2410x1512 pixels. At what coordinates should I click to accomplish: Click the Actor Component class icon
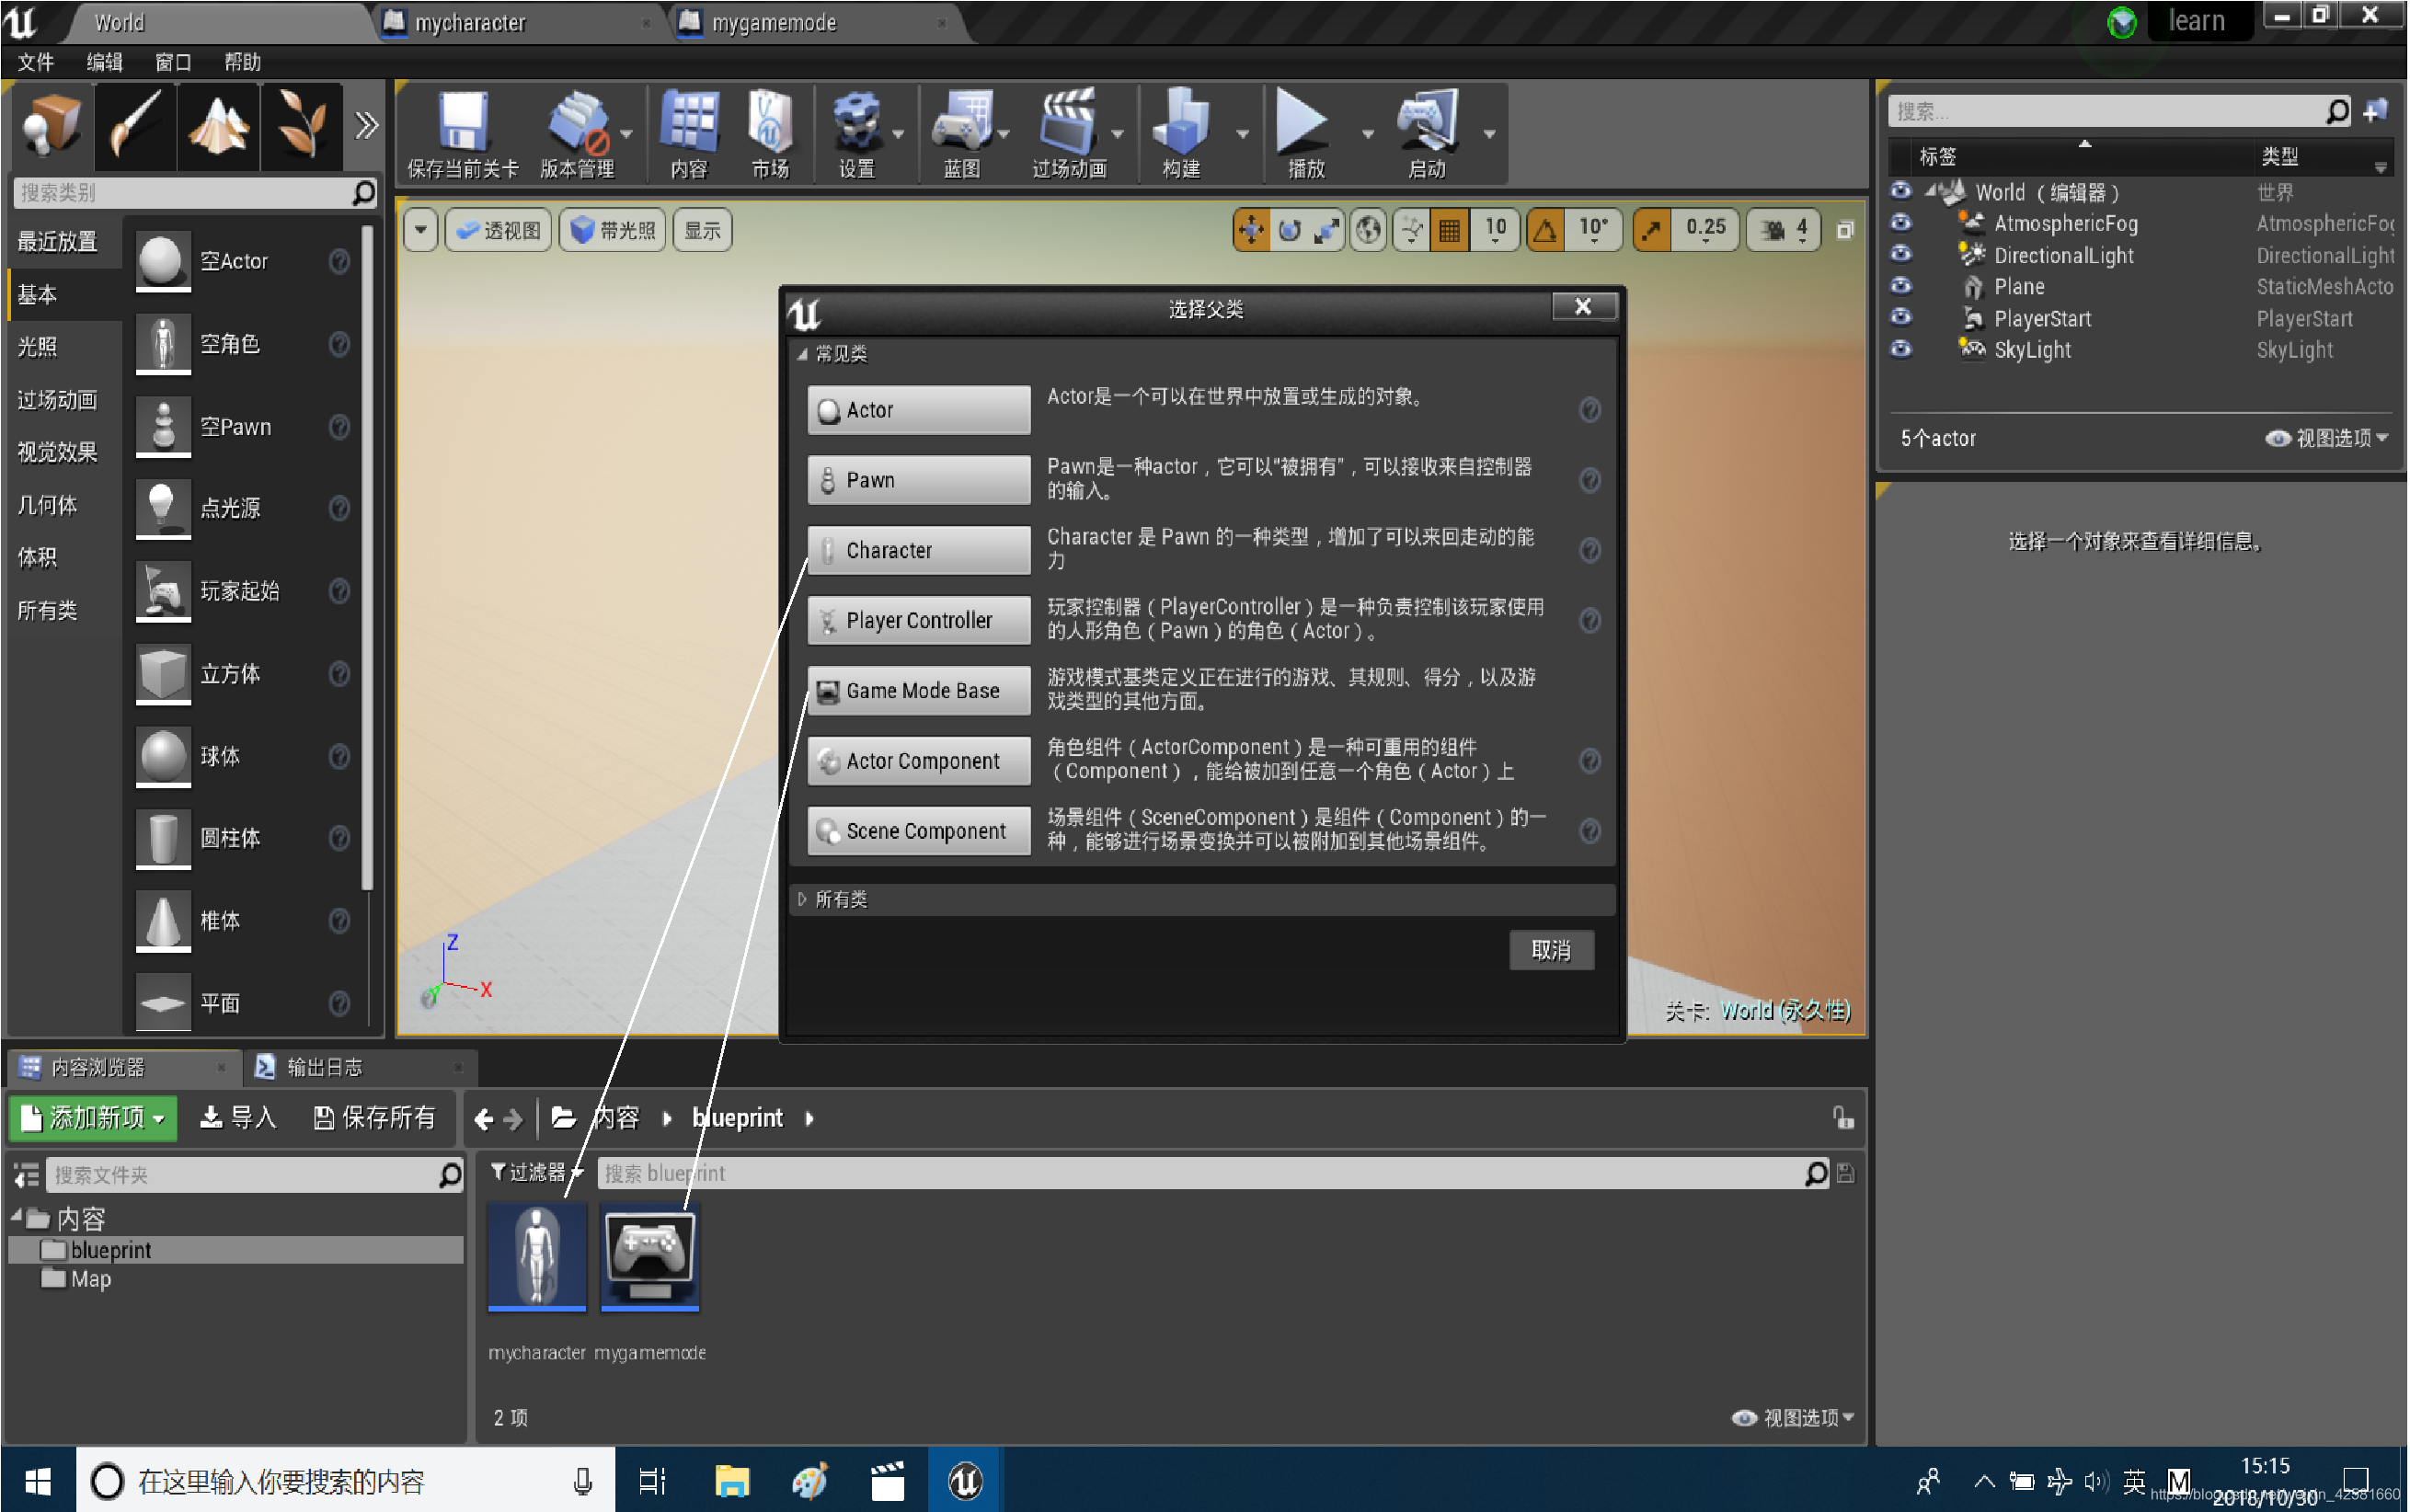829,762
